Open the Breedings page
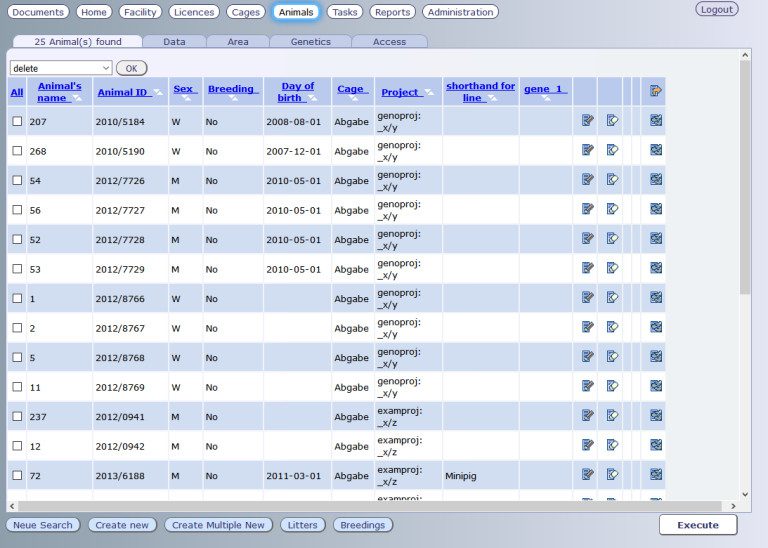Viewport: 768px width, 548px height. 362,525
